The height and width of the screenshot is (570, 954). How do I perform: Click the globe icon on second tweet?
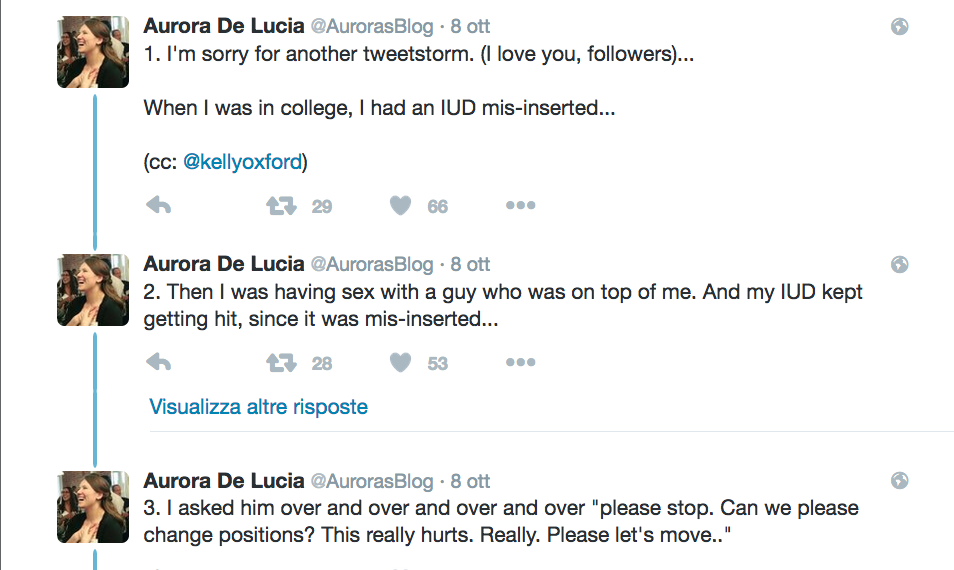[x=899, y=264]
